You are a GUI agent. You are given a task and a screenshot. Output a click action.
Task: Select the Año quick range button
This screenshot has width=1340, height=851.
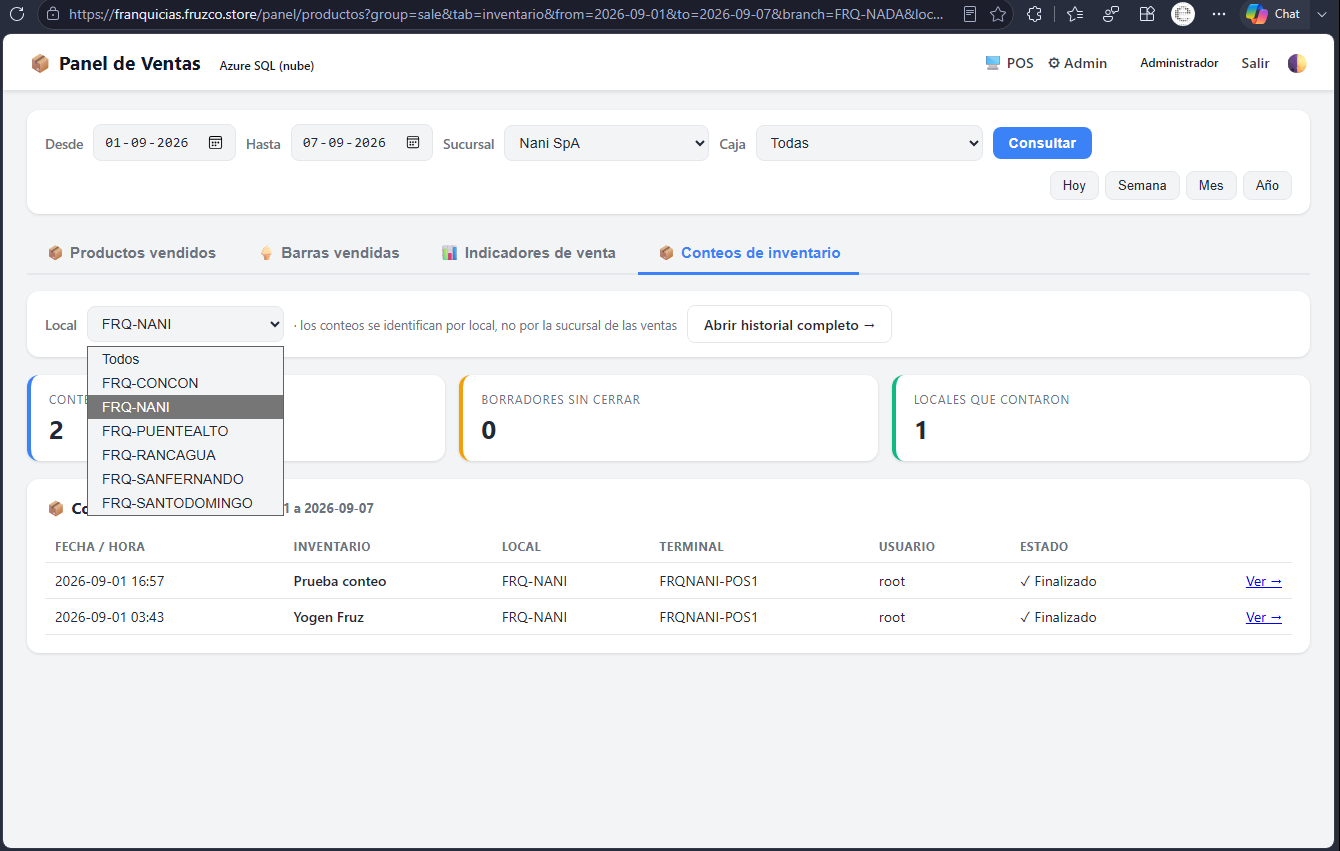pyautogui.click(x=1267, y=185)
